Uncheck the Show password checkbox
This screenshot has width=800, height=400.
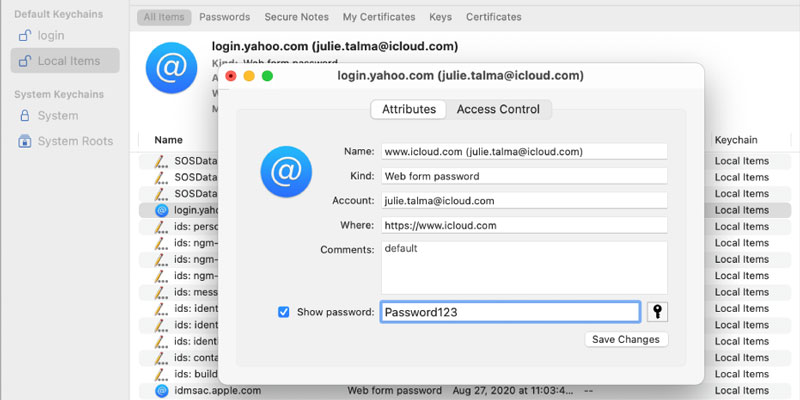[x=284, y=312]
